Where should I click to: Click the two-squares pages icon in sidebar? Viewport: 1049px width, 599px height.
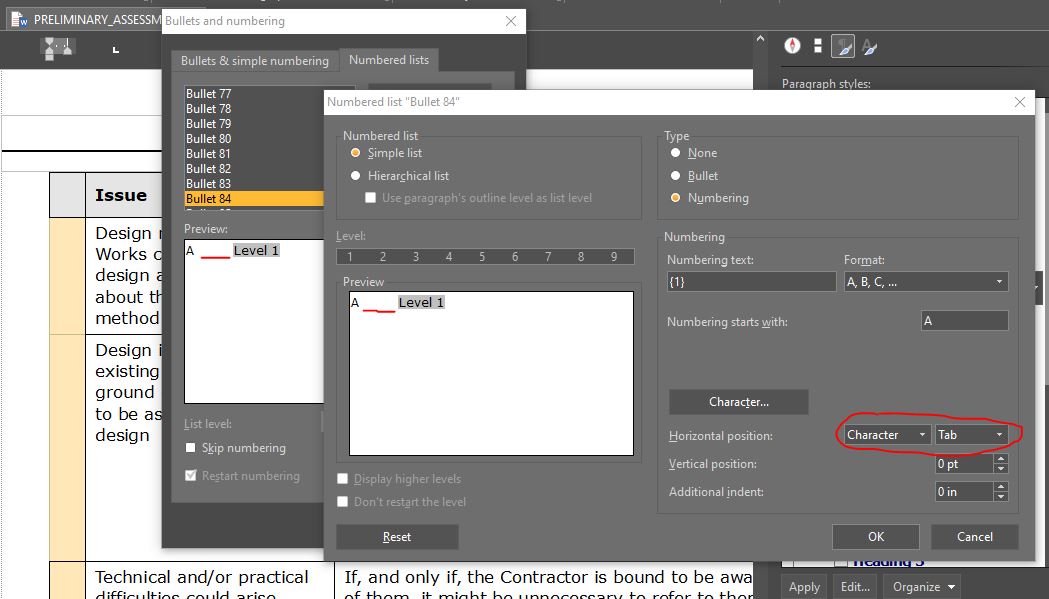click(818, 46)
